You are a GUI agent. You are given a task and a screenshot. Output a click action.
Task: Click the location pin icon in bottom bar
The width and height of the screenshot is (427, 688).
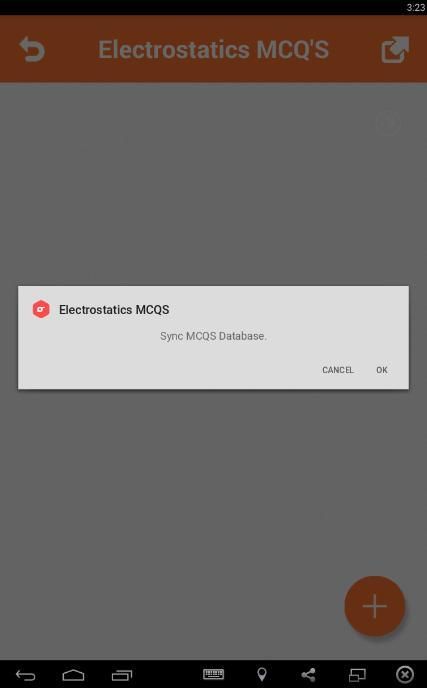click(x=262, y=674)
